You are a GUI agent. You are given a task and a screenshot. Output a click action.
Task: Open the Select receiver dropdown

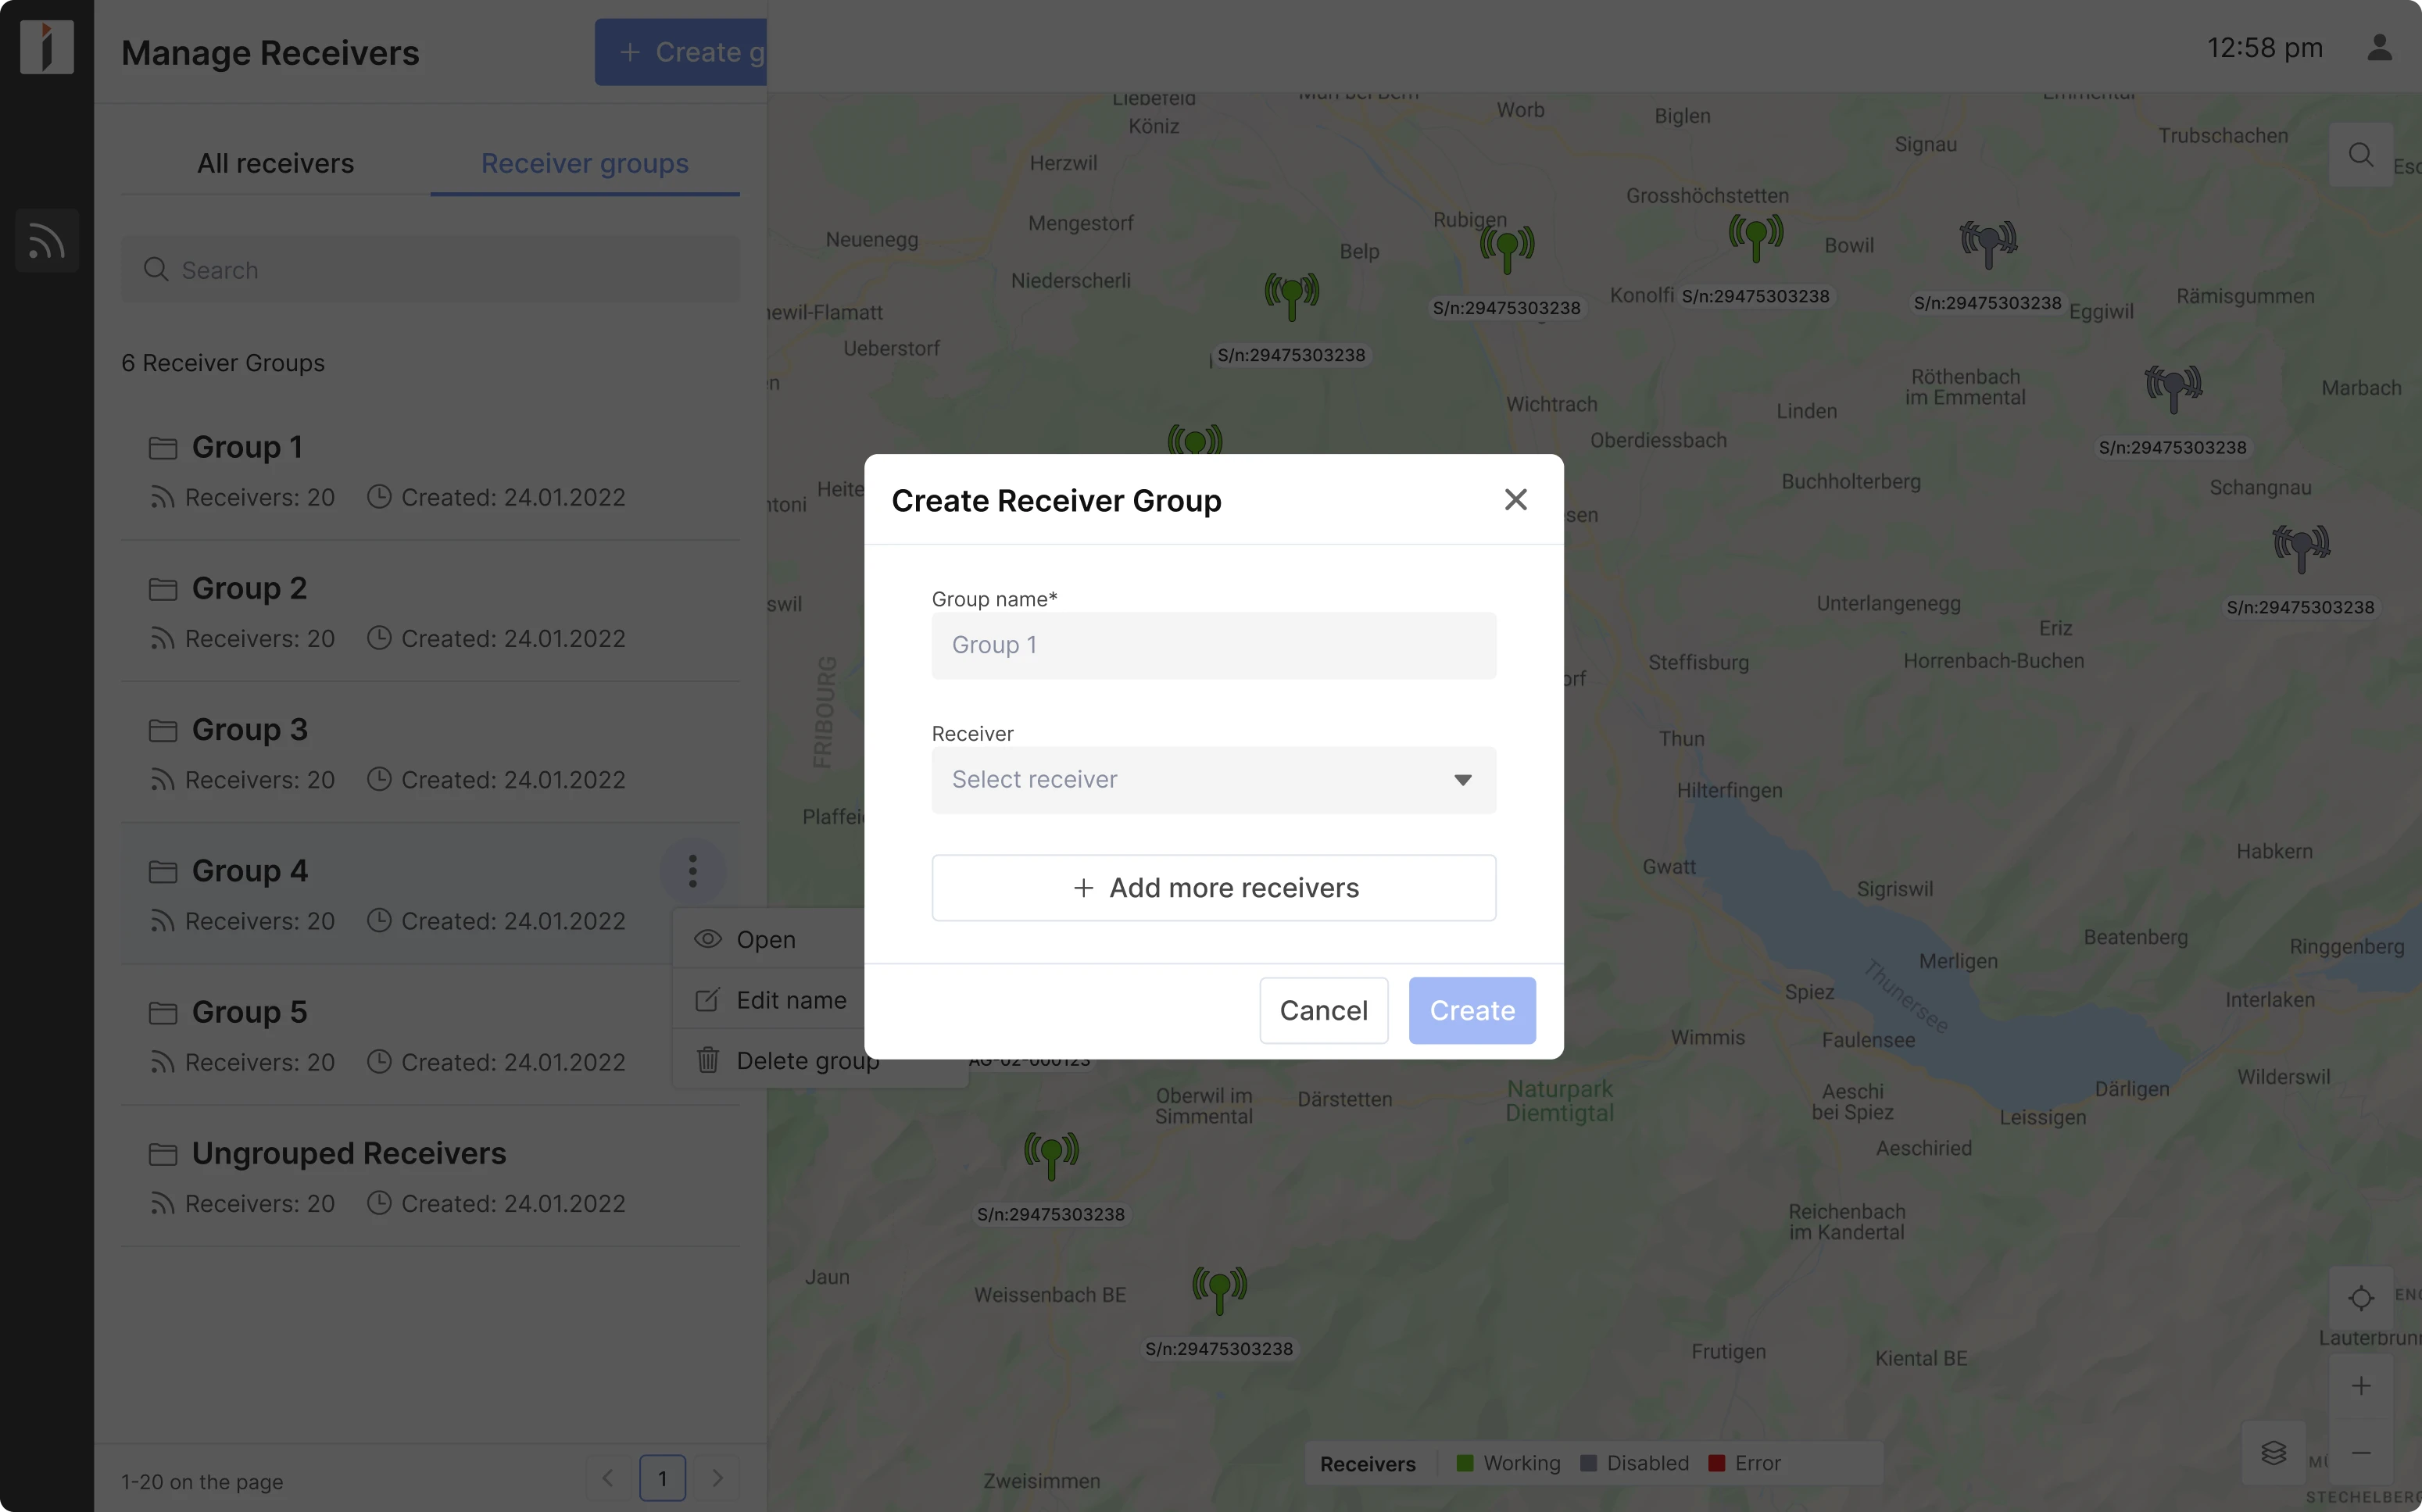pos(1213,780)
